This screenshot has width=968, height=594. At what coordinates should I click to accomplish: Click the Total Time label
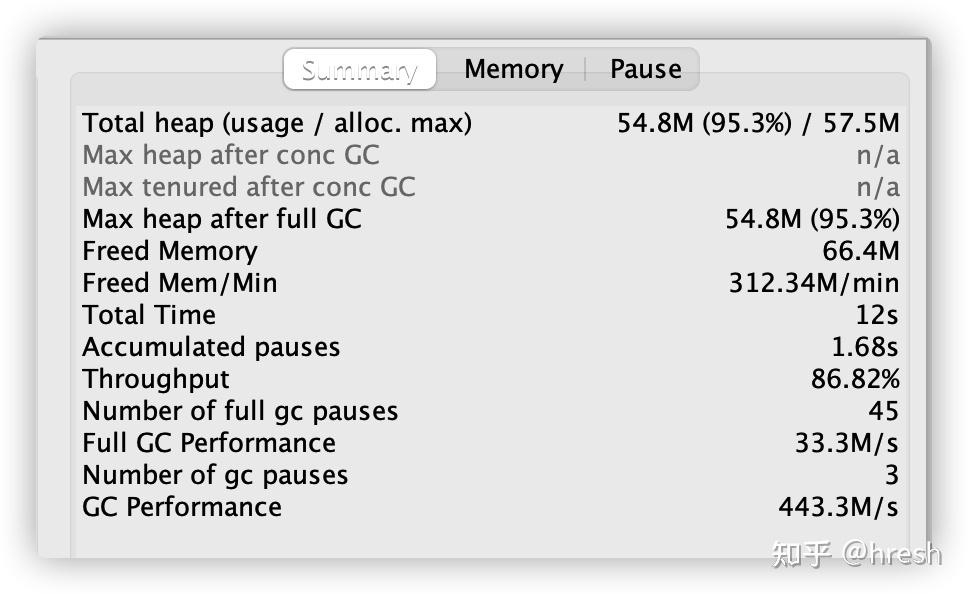148,315
